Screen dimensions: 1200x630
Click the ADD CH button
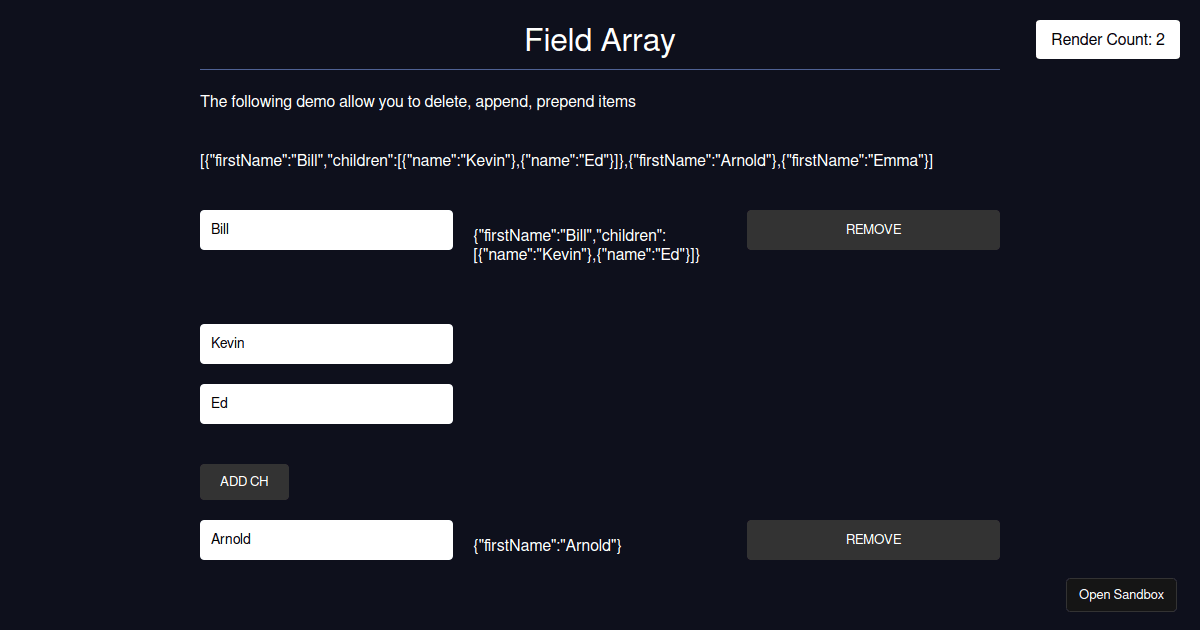pyautogui.click(x=244, y=482)
